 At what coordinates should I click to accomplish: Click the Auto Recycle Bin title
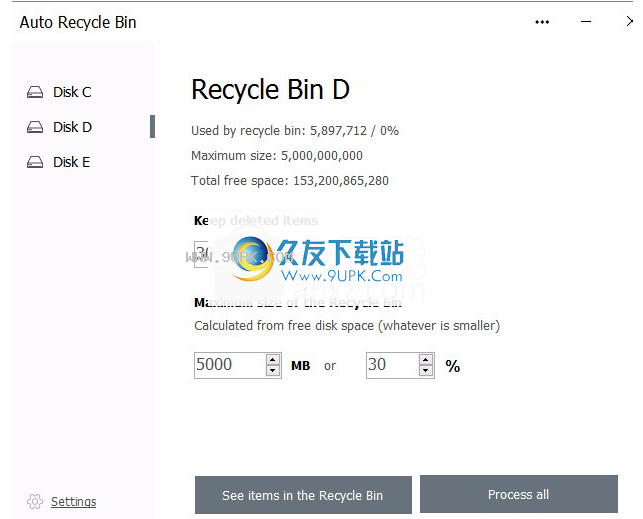[x=78, y=22]
